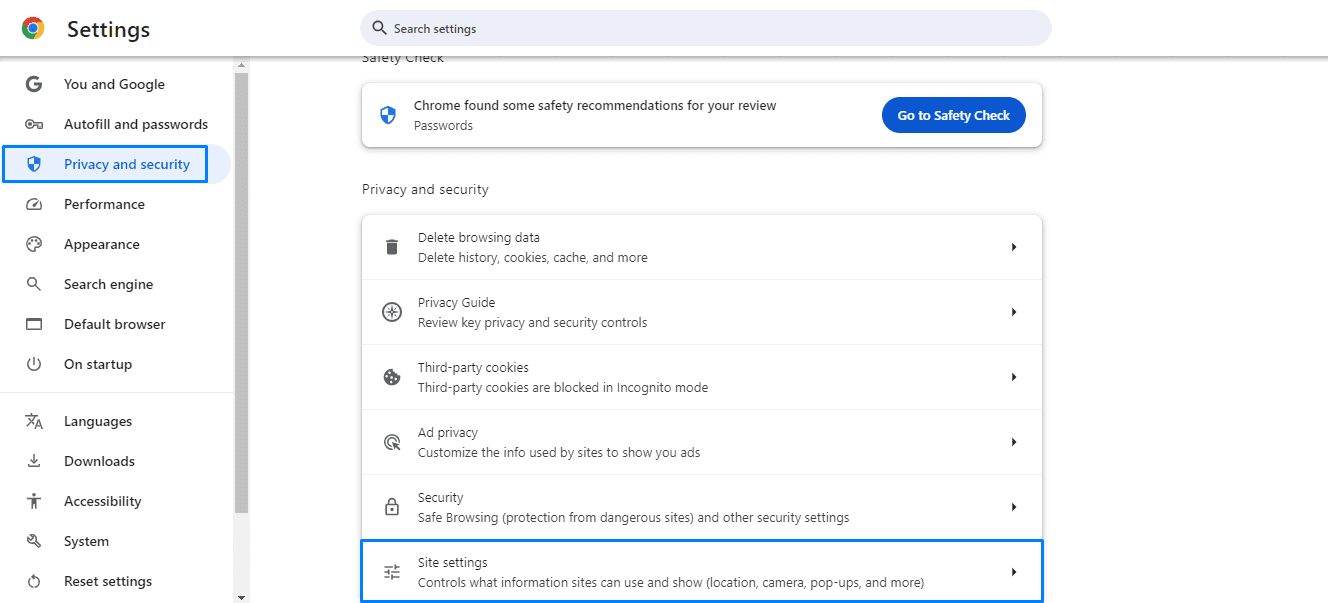1328x603 pixels.
Task: Go to Search engine settings
Action: [108, 284]
